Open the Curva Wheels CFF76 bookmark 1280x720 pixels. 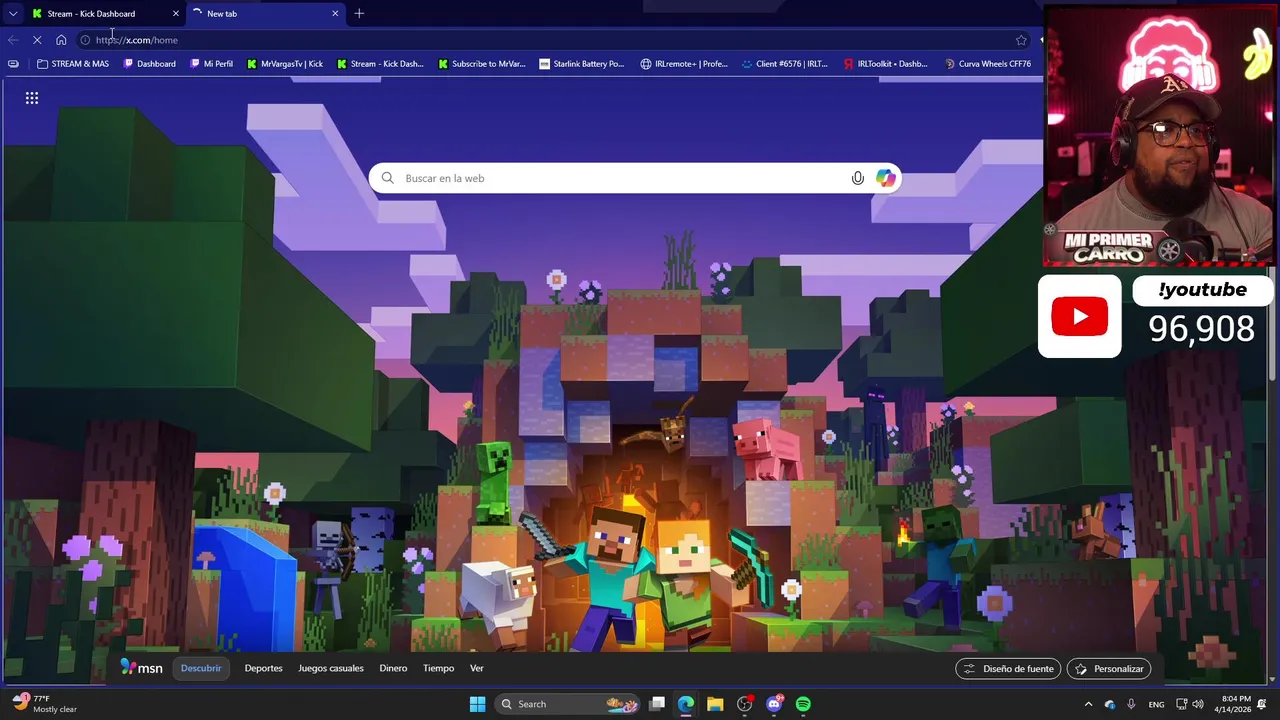tap(988, 64)
